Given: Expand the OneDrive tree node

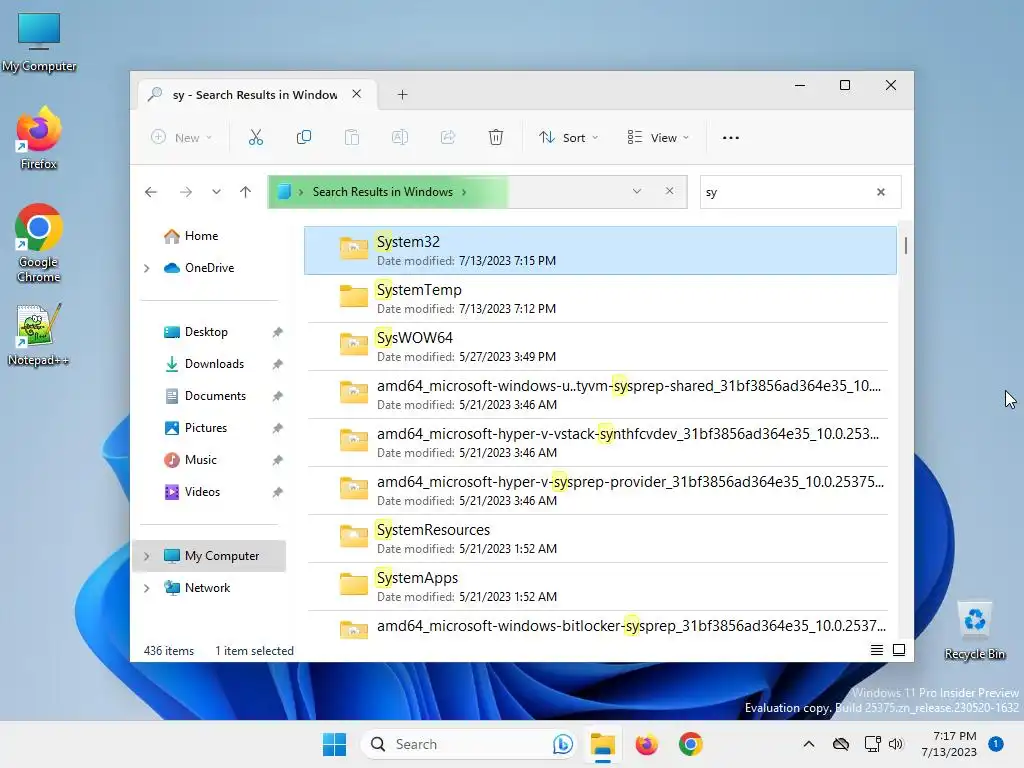Looking at the screenshot, I should 147,268.
